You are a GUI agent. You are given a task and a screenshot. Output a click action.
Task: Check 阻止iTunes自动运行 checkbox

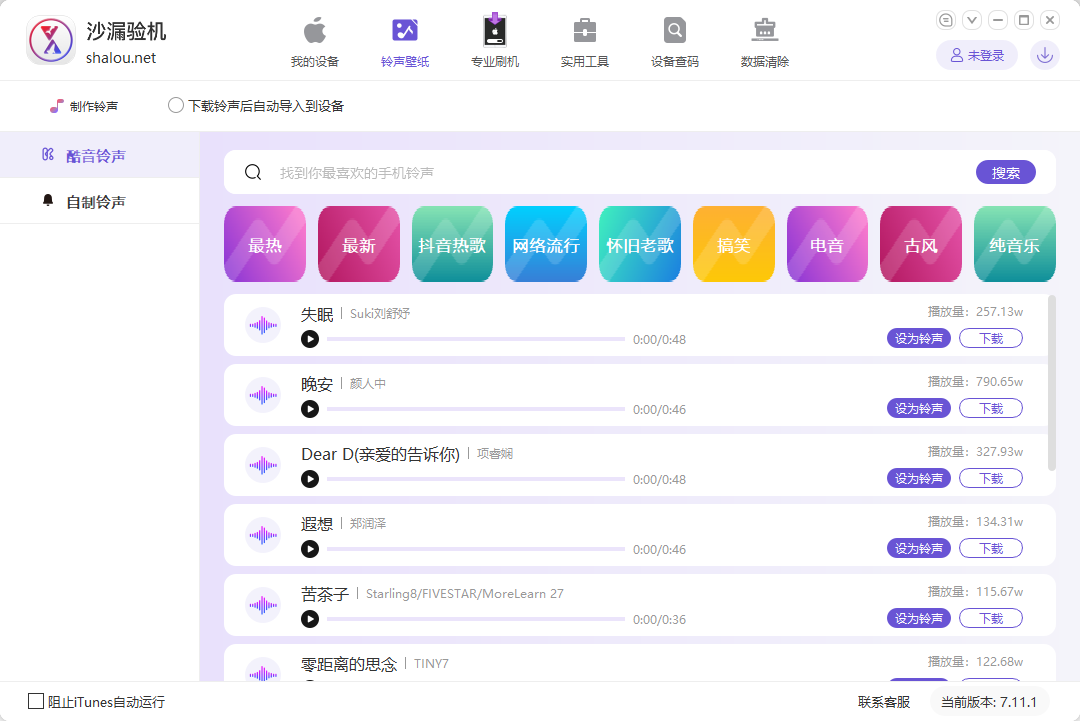pyautogui.click(x=36, y=701)
